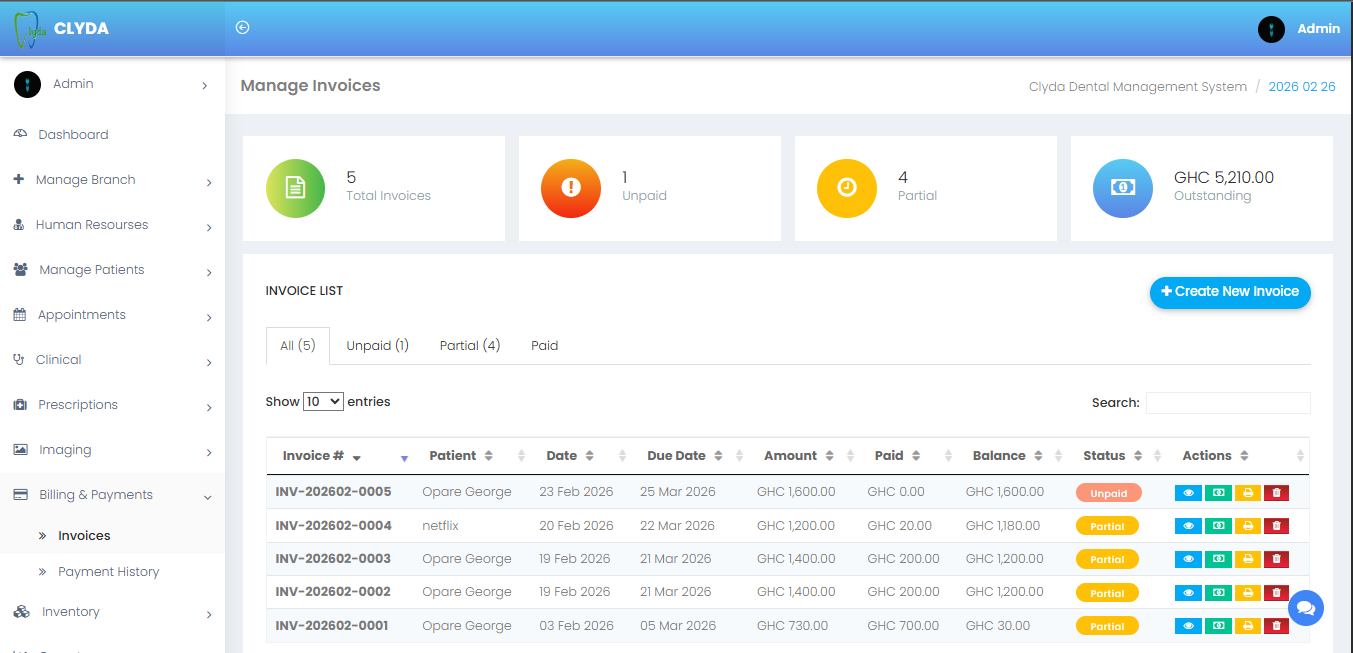The width and height of the screenshot is (1353, 653).
Task: Print invoice INV-202602-0005
Action: pos(1247,493)
